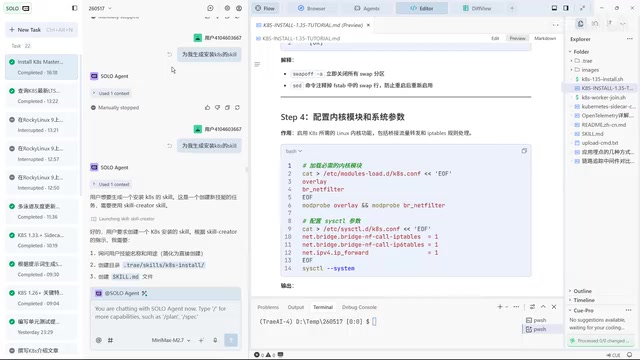Toggle the sidebar collapse icon next to SOLO
This screenshot has height=360, width=640.
74,8
